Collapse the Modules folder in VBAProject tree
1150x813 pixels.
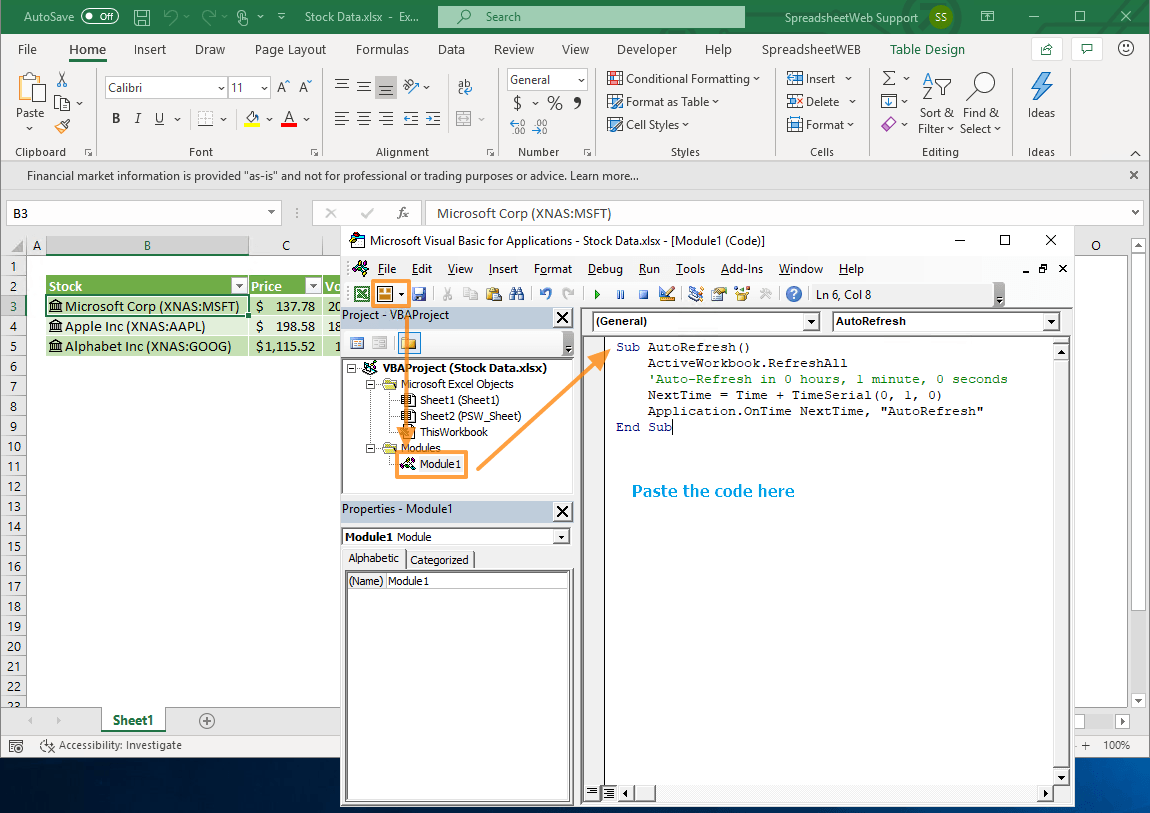370,448
